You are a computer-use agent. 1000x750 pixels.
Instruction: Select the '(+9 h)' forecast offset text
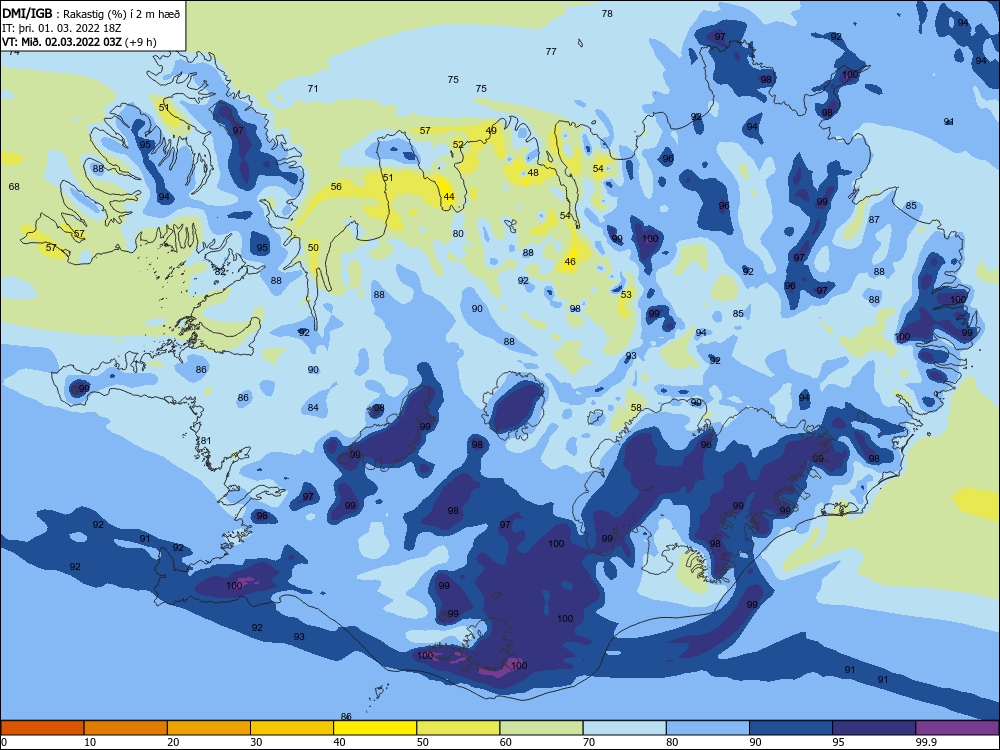(x=140, y=42)
